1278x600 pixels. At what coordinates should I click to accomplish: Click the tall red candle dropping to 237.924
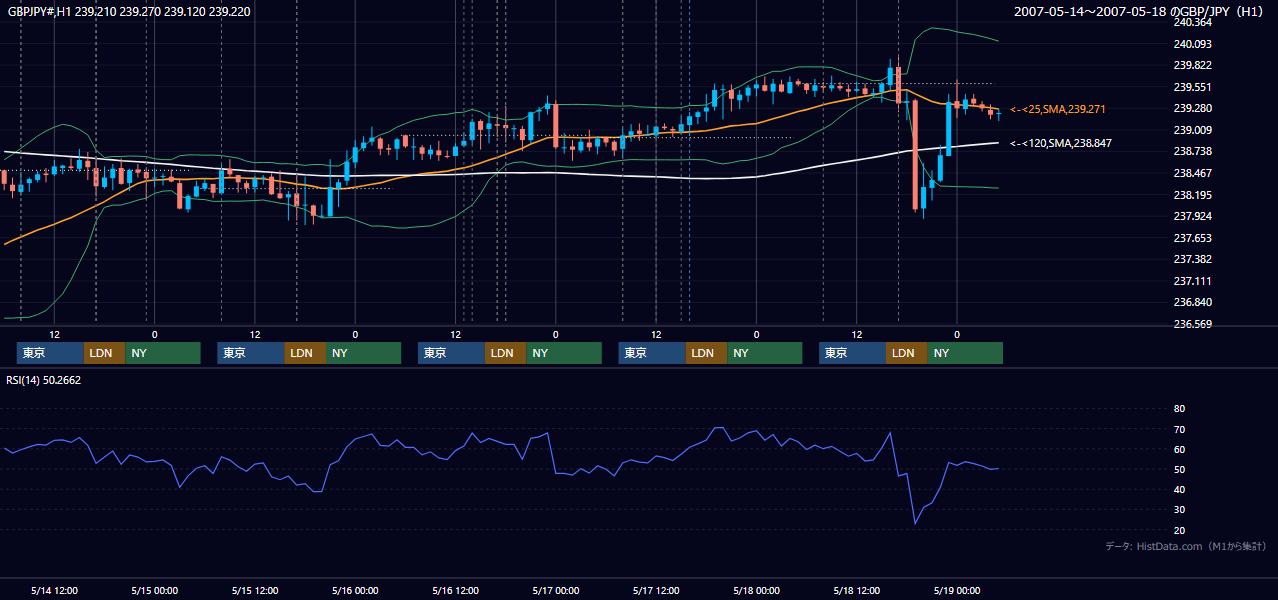(x=915, y=153)
